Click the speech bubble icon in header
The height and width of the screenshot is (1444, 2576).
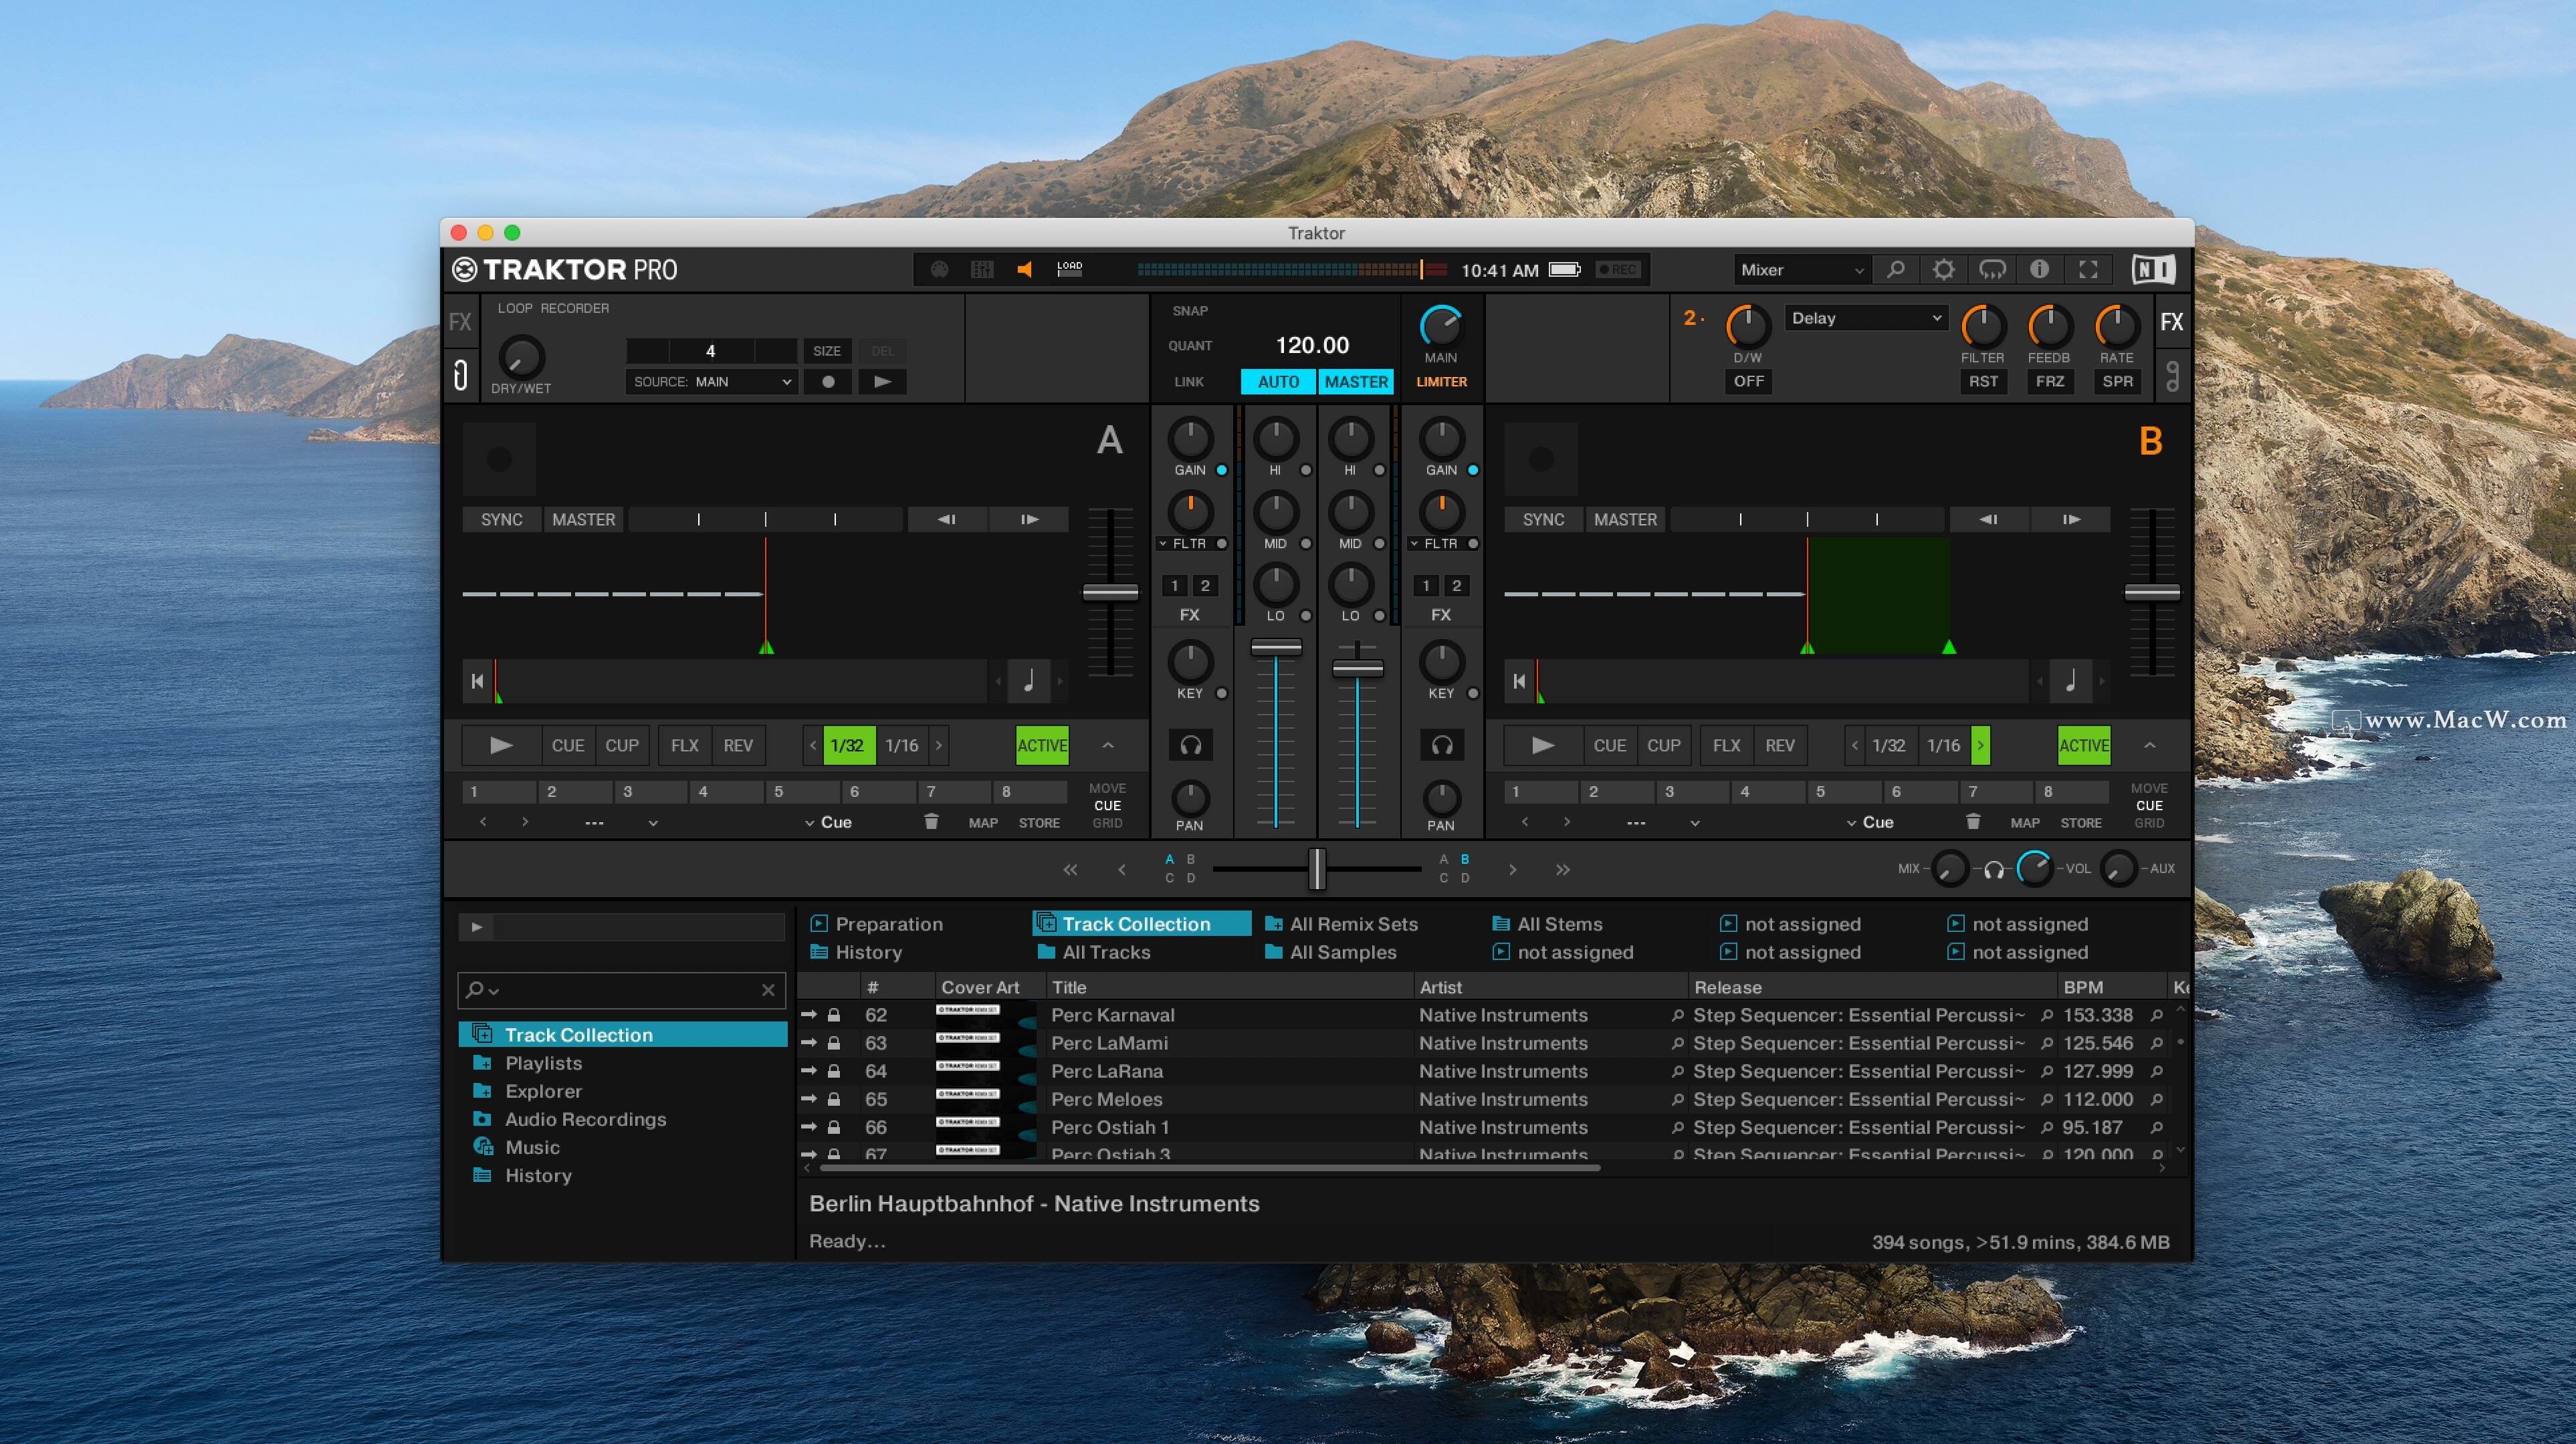click(1992, 270)
